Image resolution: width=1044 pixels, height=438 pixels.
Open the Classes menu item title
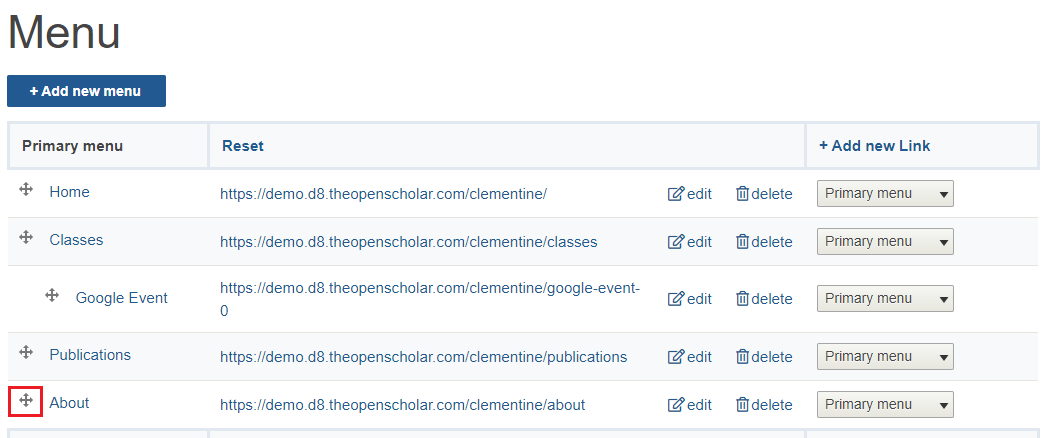(76, 240)
